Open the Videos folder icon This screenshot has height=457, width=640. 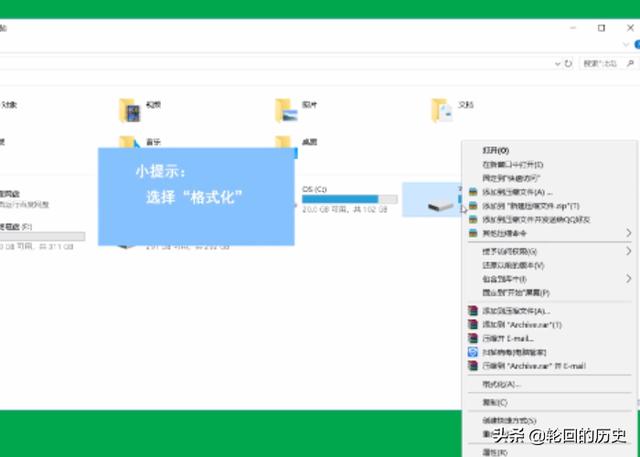(x=127, y=107)
